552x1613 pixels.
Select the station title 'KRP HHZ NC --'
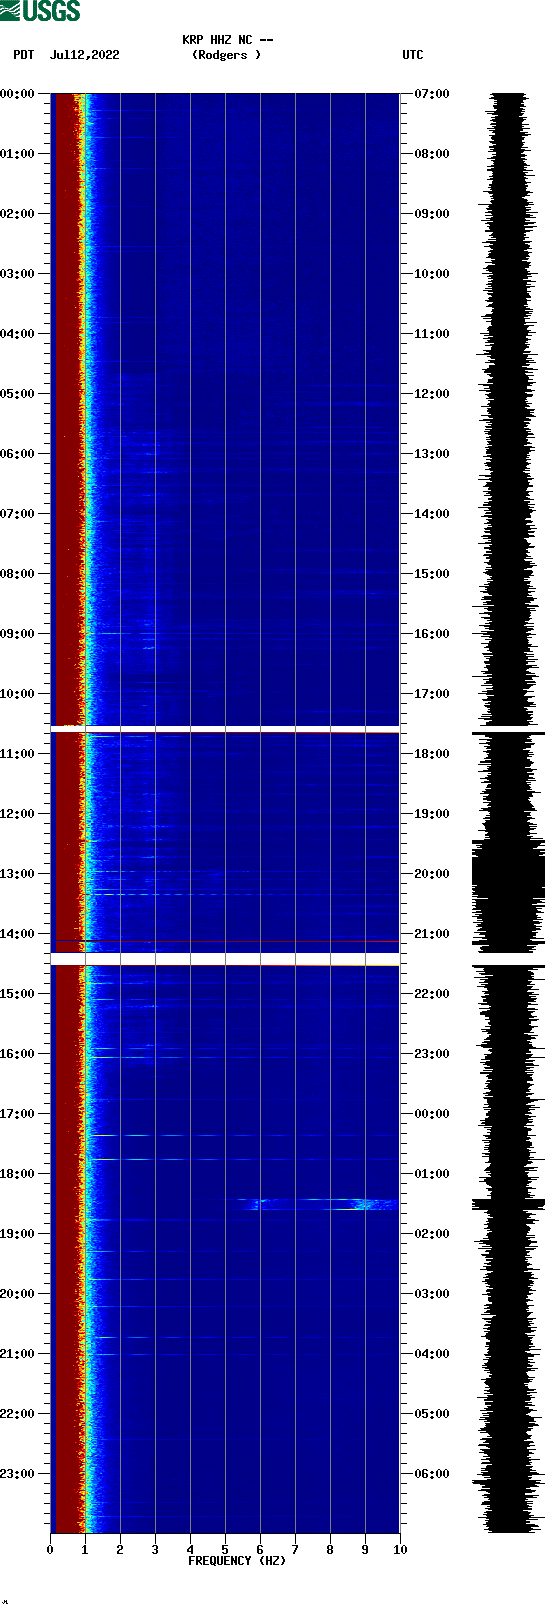click(228, 40)
